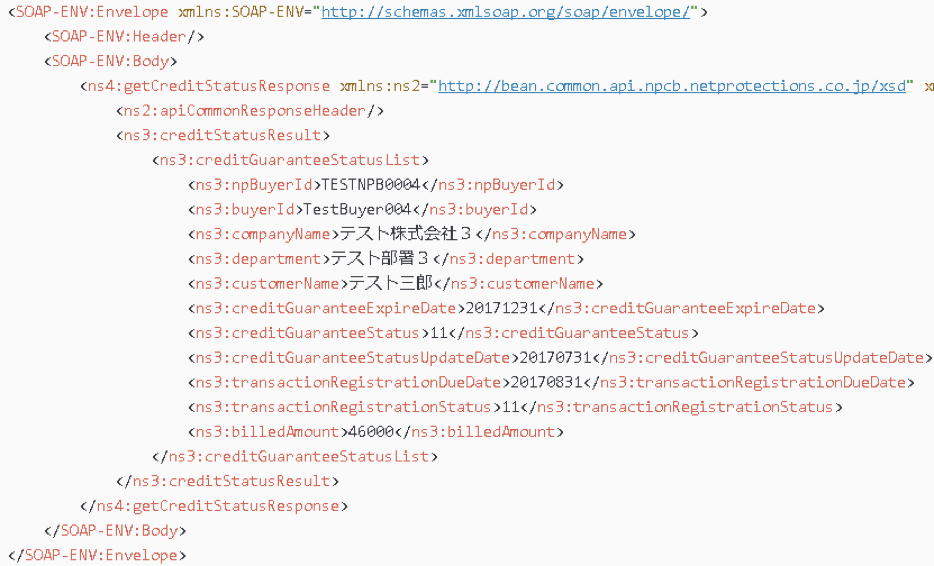934x566 pixels.
Task: Click the closing ns3:customerName tag
Action: coord(518,284)
